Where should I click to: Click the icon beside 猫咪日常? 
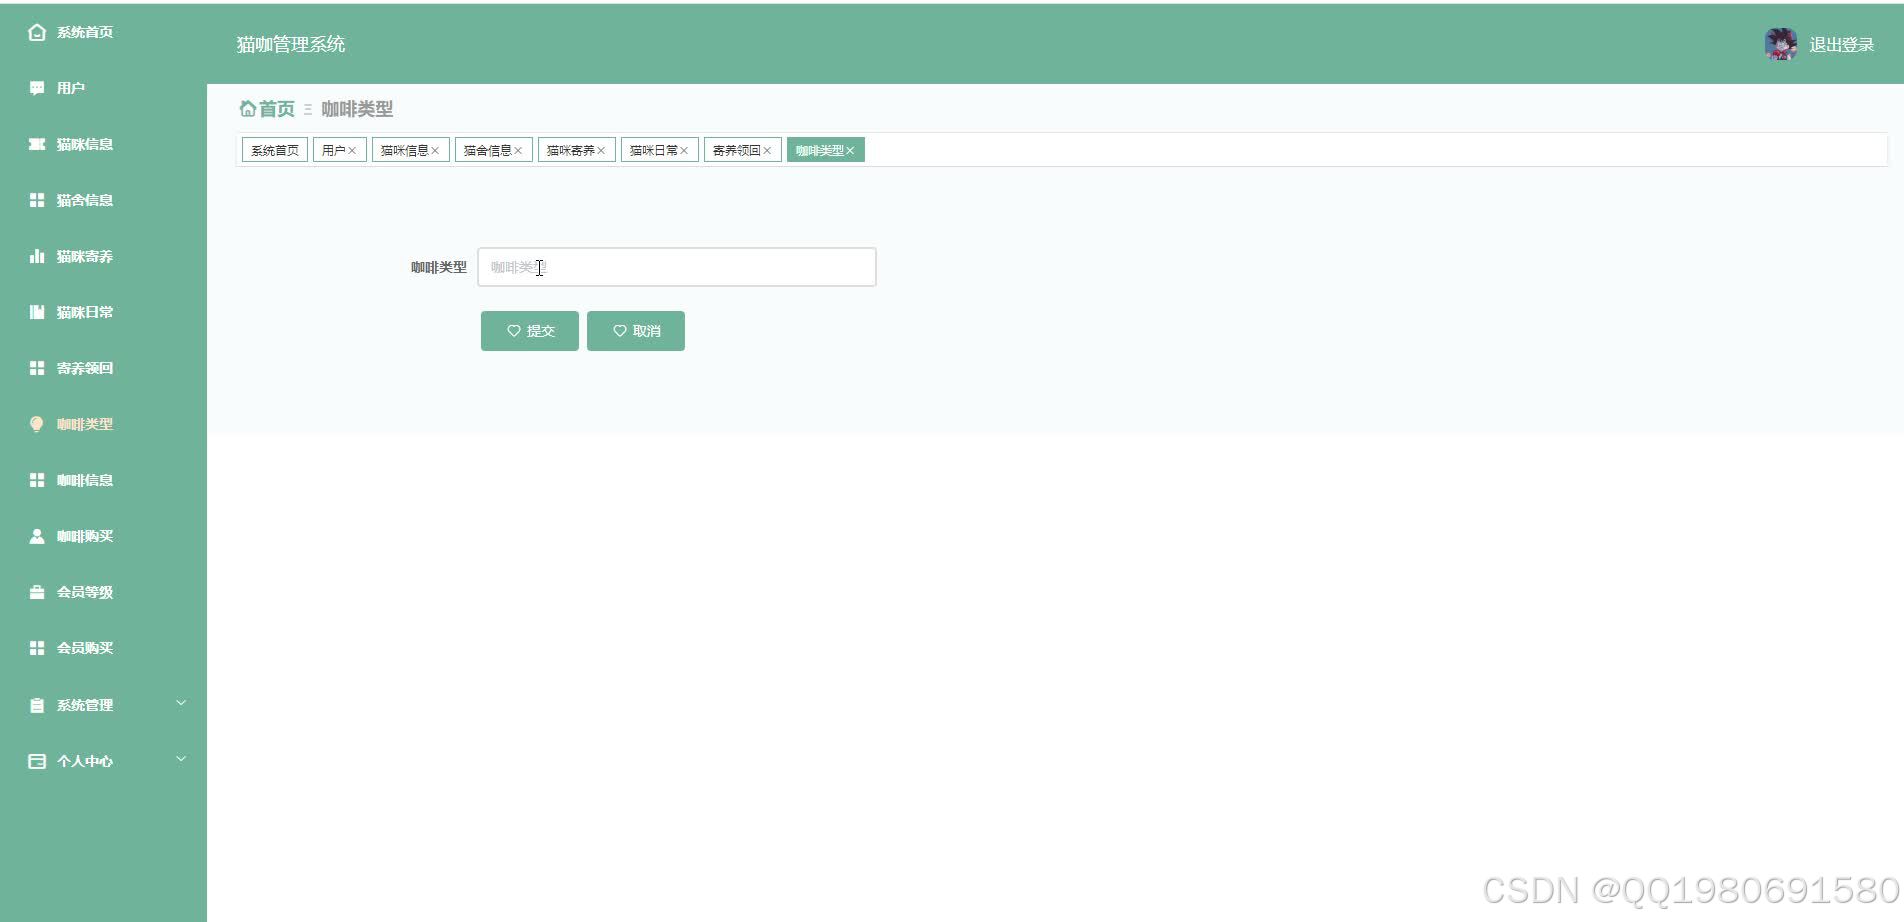point(37,312)
